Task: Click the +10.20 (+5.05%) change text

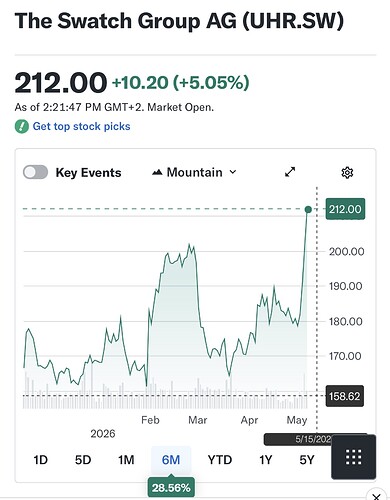Action: [181, 82]
